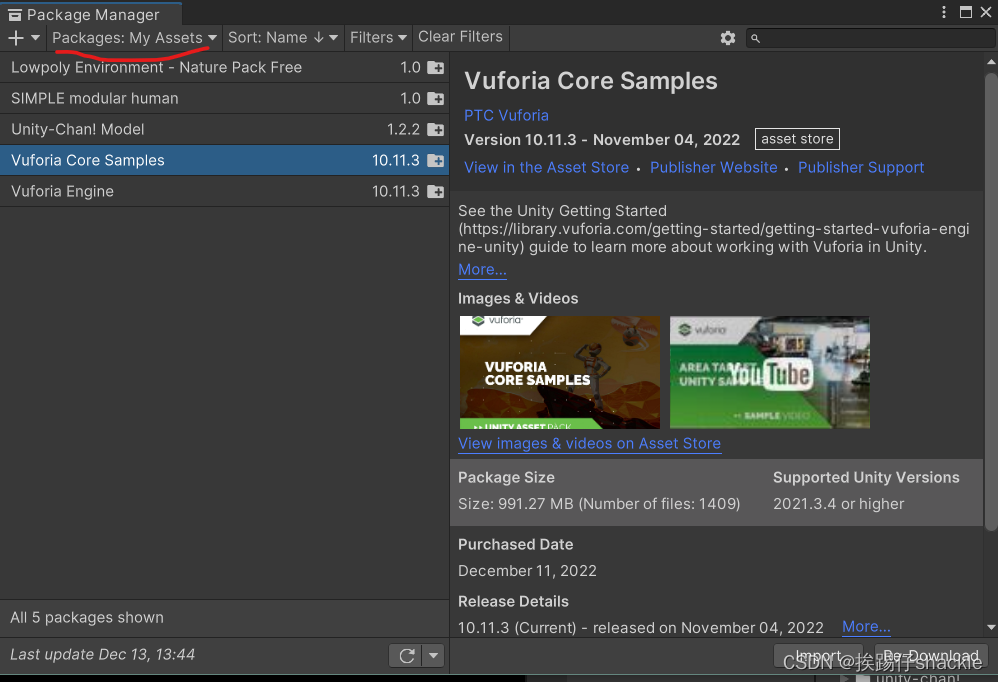This screenshot has width=998, height=682.
Task: Select Vuforia Engine package
Action: 224,191
